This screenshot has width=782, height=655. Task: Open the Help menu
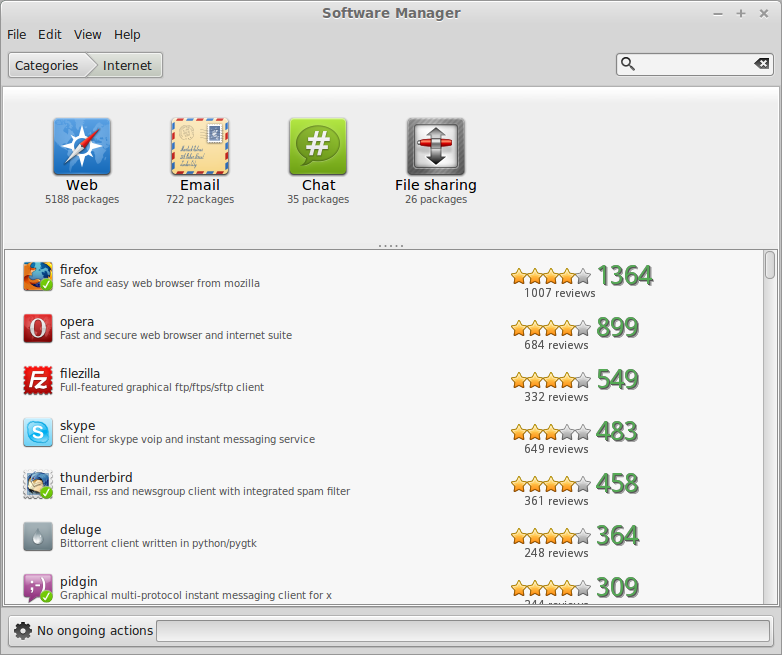tap(127, 34)
